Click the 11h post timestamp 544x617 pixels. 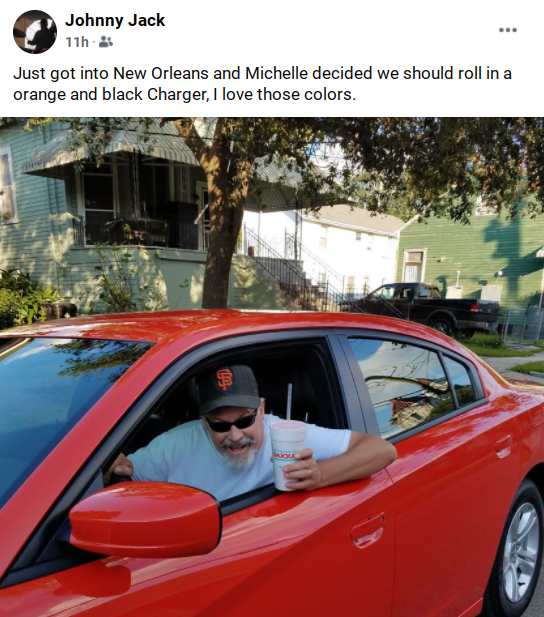77,42
